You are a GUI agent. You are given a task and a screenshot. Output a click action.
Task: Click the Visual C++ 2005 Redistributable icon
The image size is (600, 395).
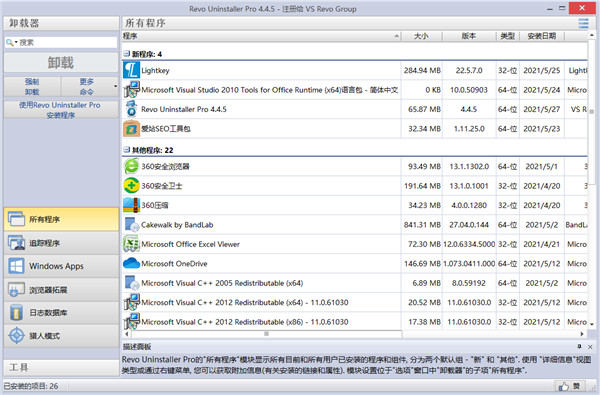click(x=131, y=283)
